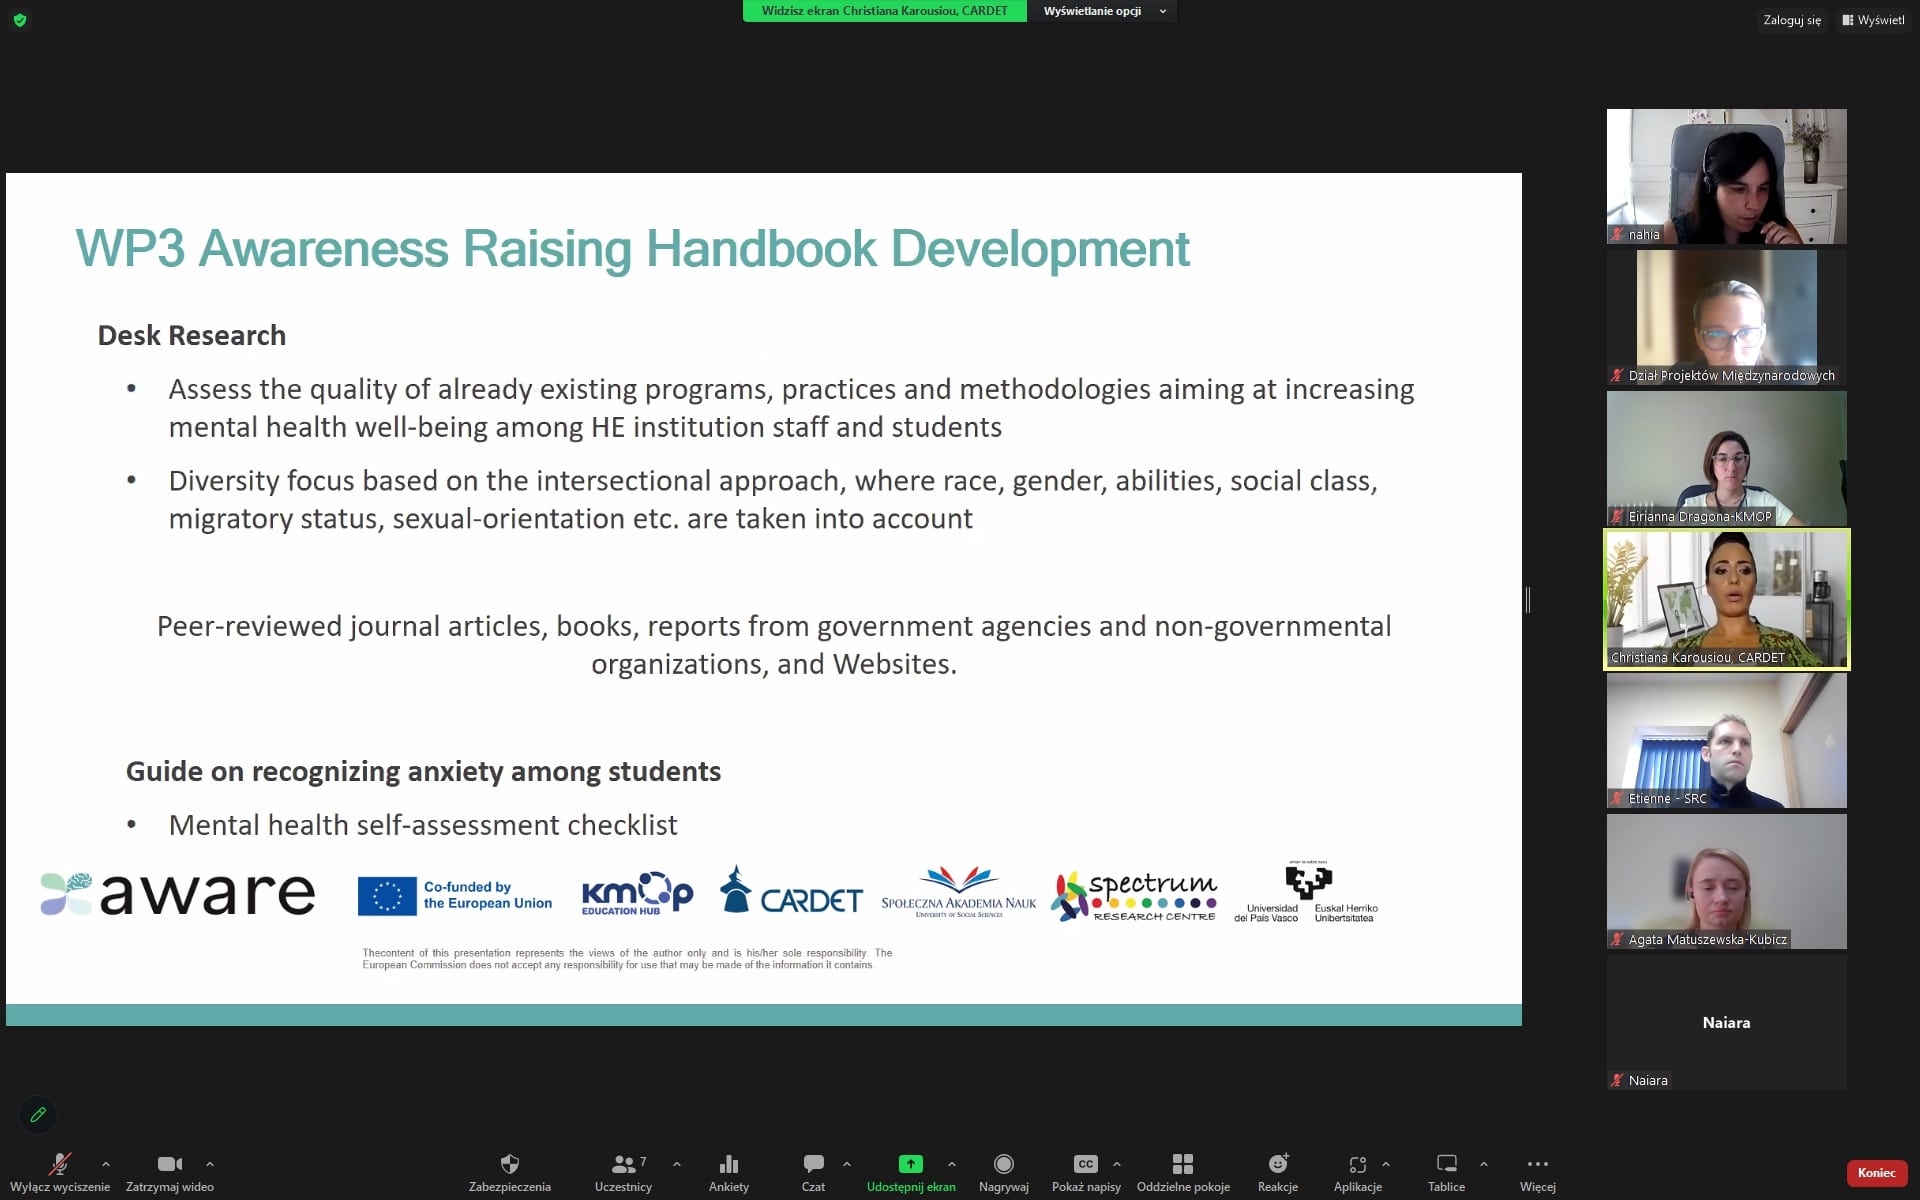1920x1200 pixels.
Task: Select Agata Matuszewska-Kubicz video thumbnail
Action: point(1726,881)
